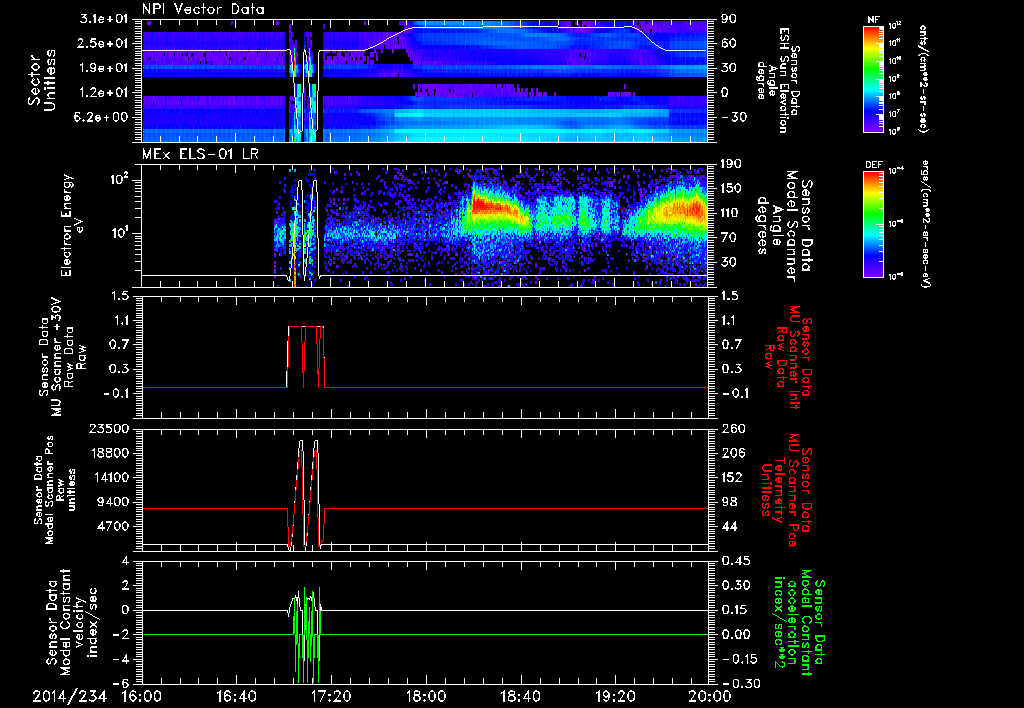Click the "110" scanner angle tick

point(731,213)
